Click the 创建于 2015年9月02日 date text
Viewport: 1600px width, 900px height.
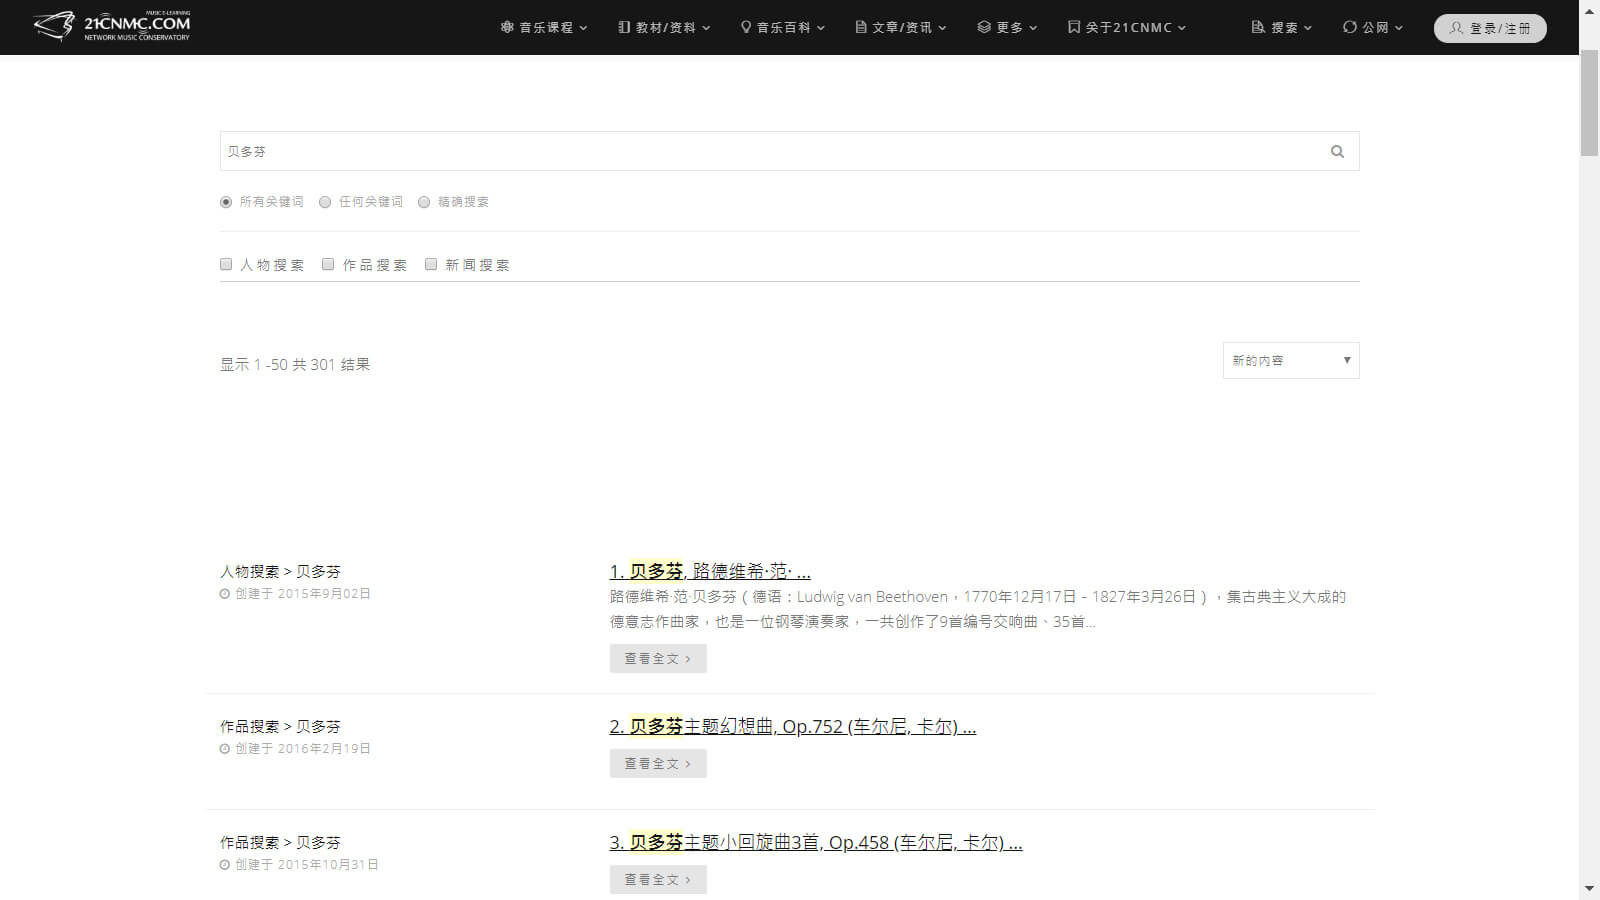303,594
